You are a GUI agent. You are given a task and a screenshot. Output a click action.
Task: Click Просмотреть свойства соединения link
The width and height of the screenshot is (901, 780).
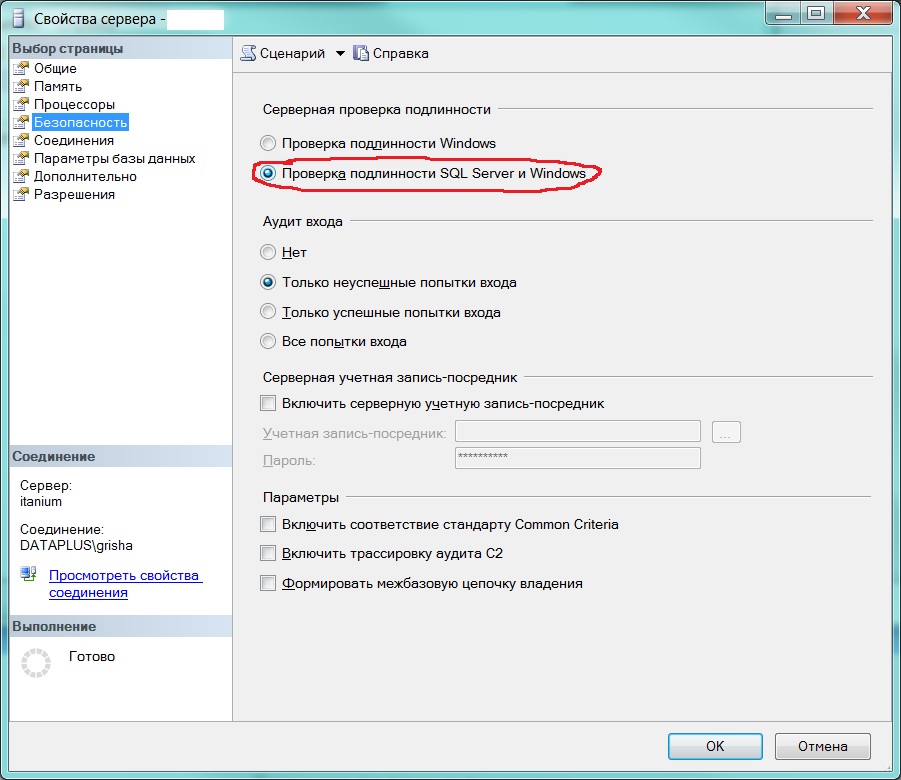pyautogui.click(x=125, y=583)
